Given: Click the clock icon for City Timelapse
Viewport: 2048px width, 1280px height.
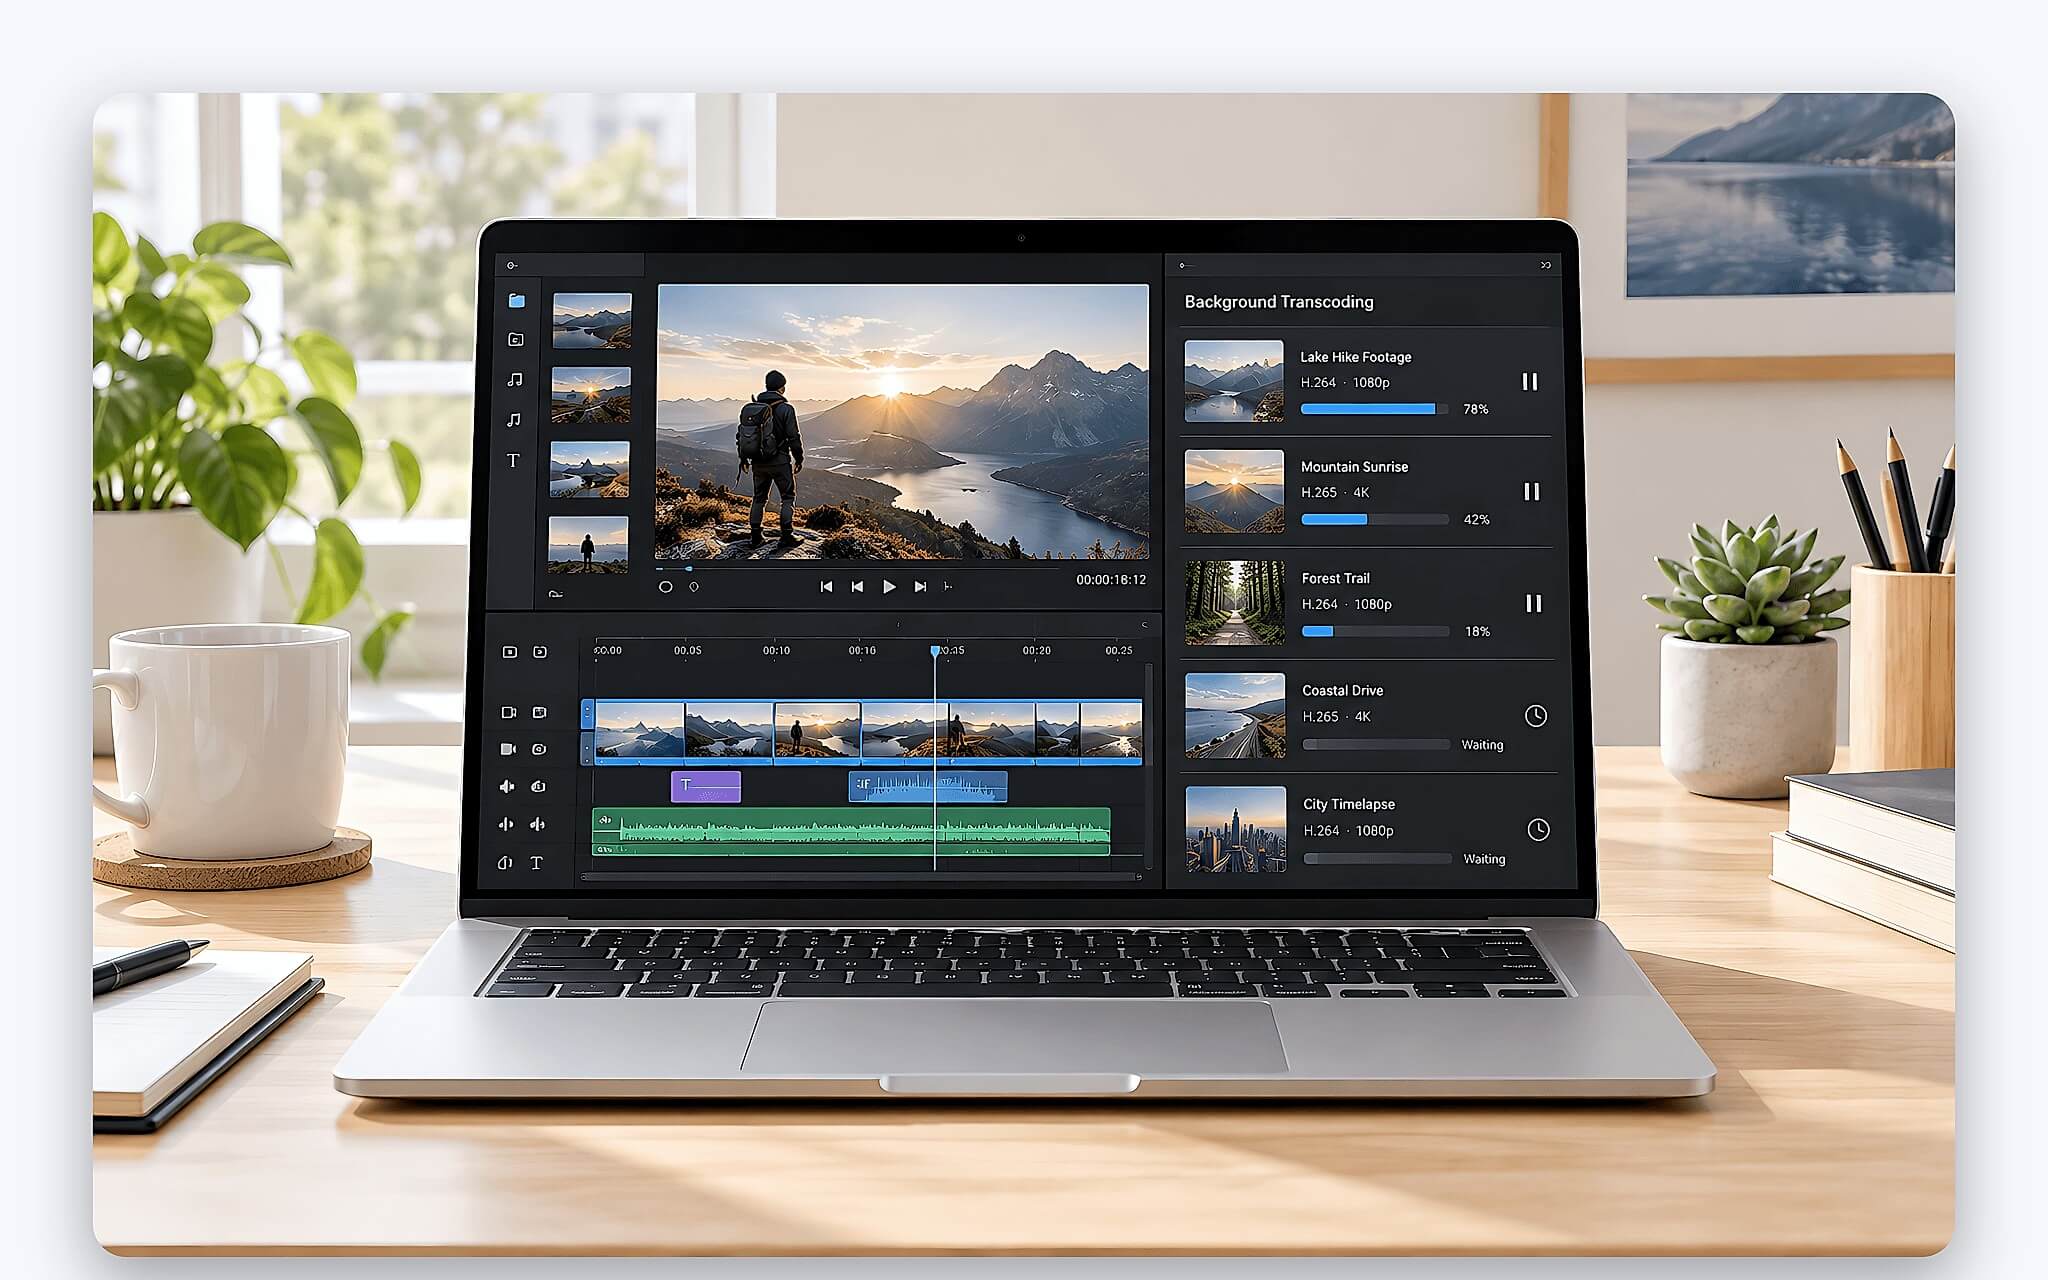Looking at the screenshot, I should point(1538,830).
